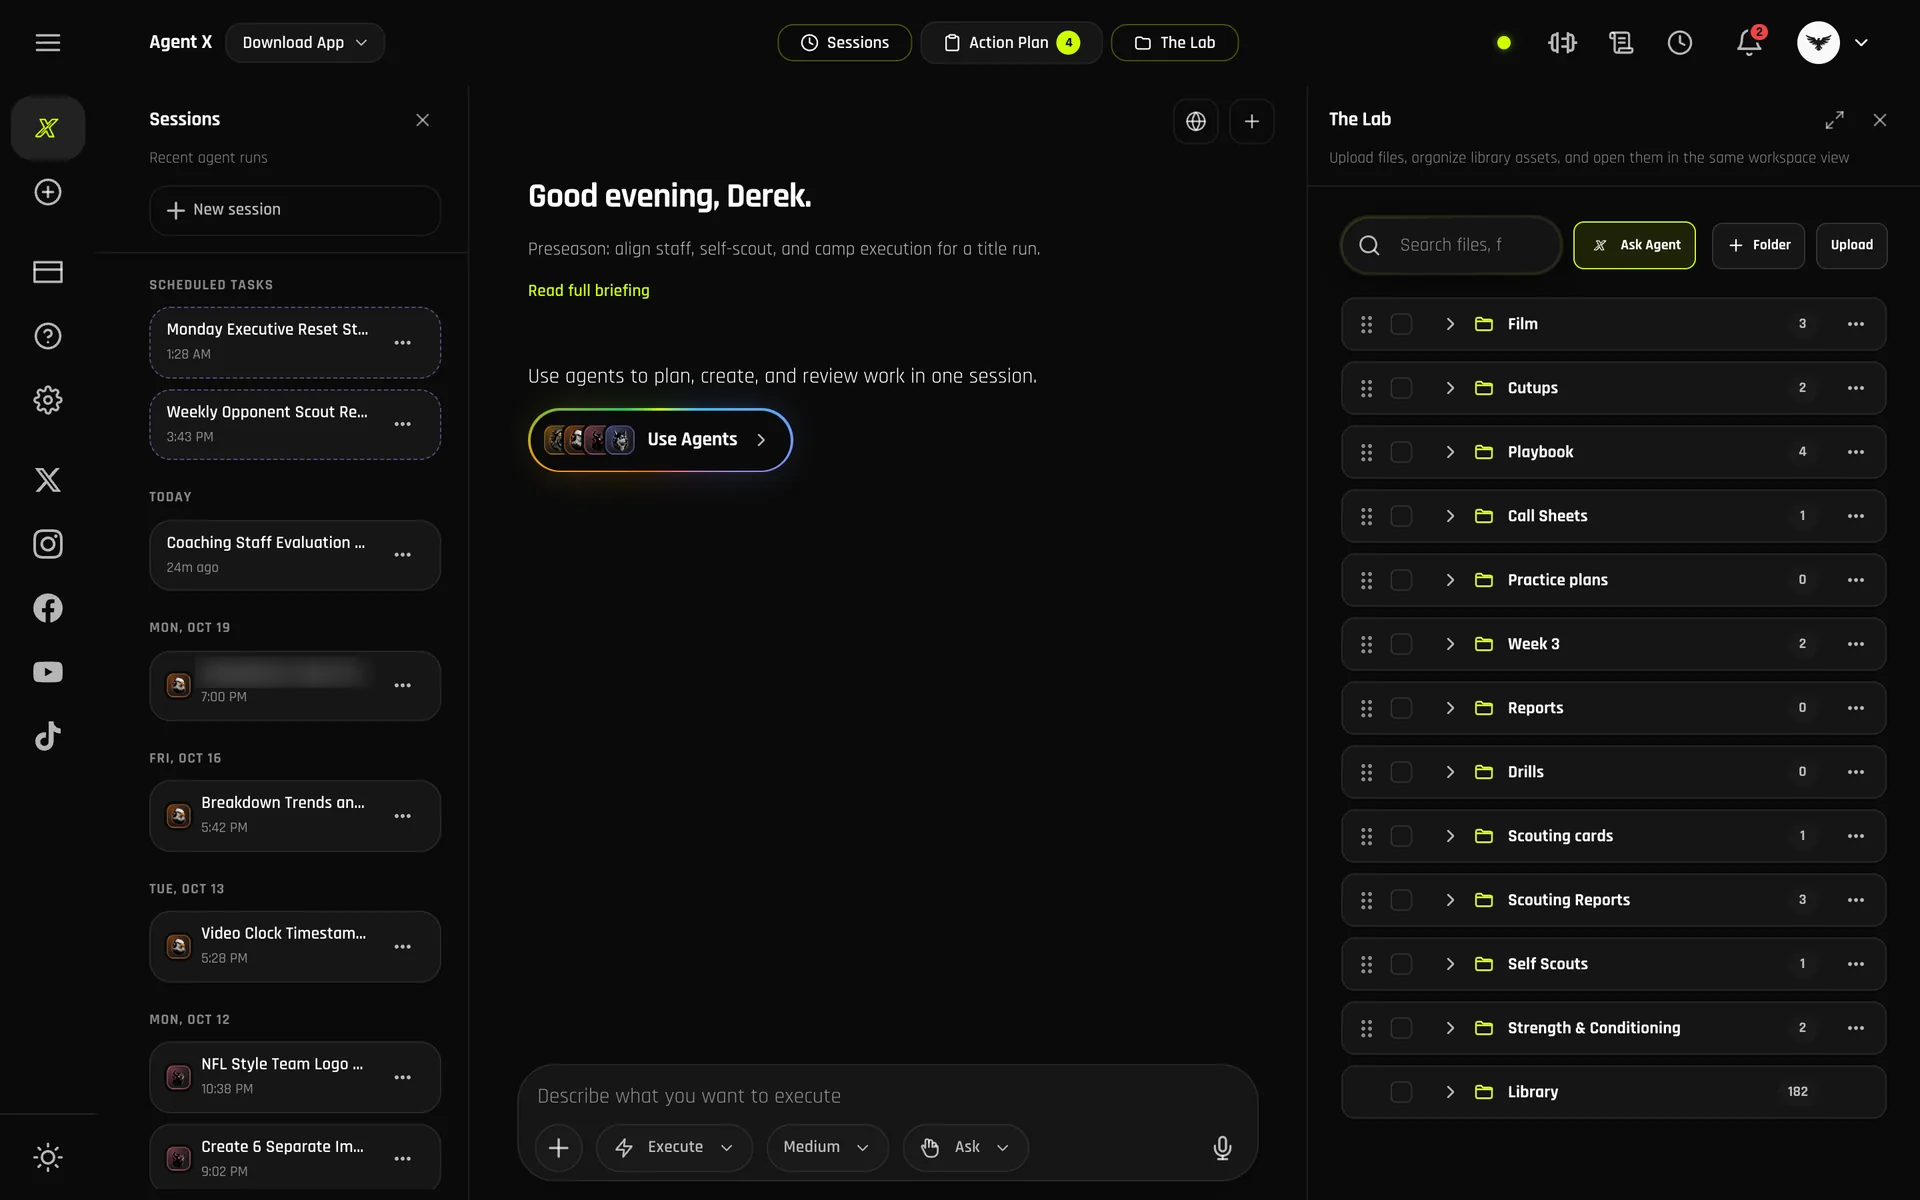Image resolution: width=1920 pixels, height=1200 pixels.
Task: Click the Describe what you want prompt field
Action: pyautogui.click(x=887, y=1096)
